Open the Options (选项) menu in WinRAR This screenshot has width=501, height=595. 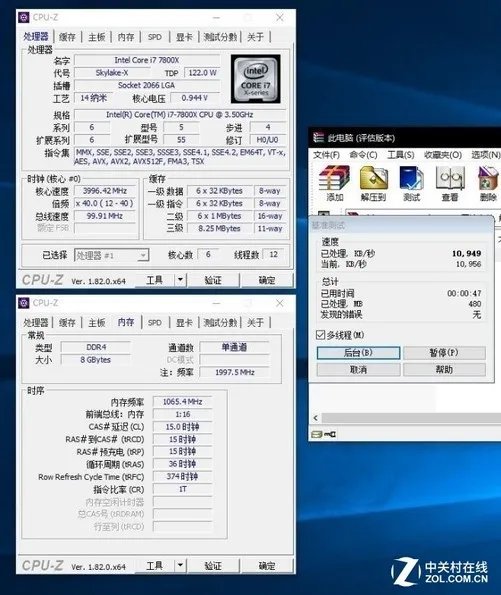(x=486, y=155)
